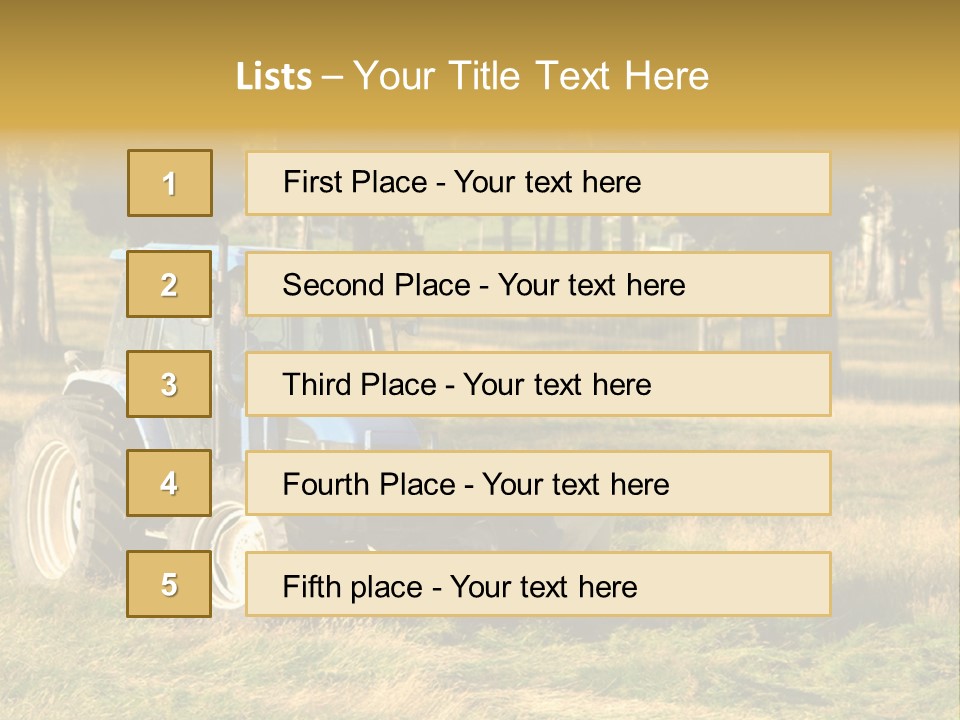This screenshot has width=960, height=720.
Task: Click the bold word Lists in title
Action: tap(274, 76)
